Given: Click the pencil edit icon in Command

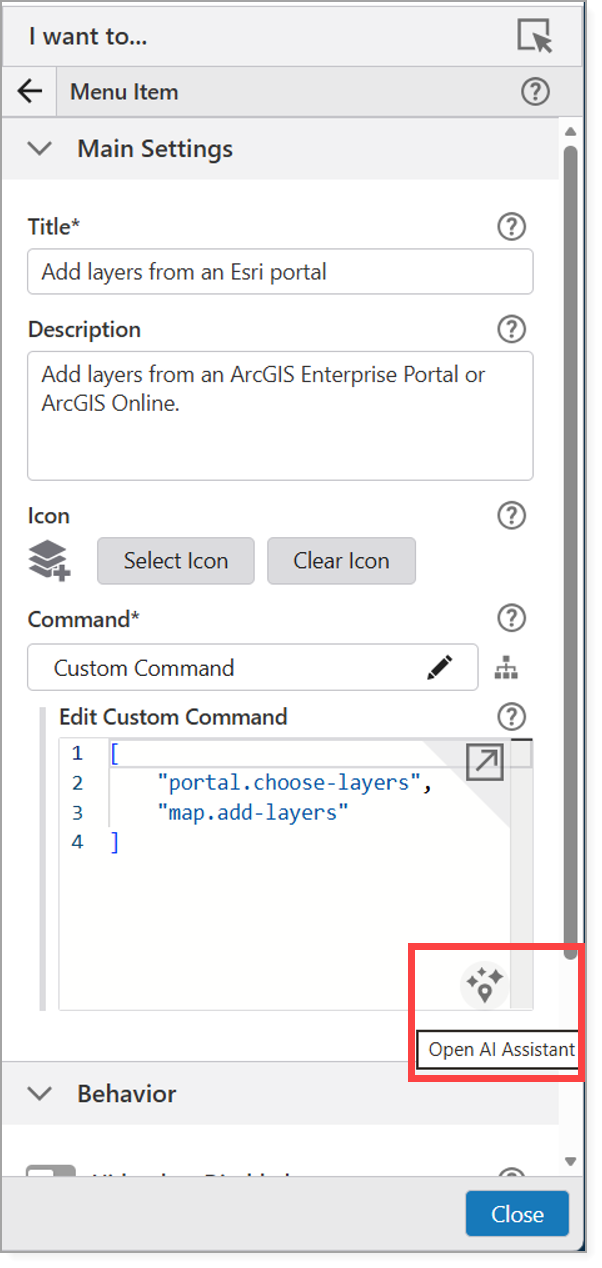Looking at the screenshot, I should click(439, 667).
